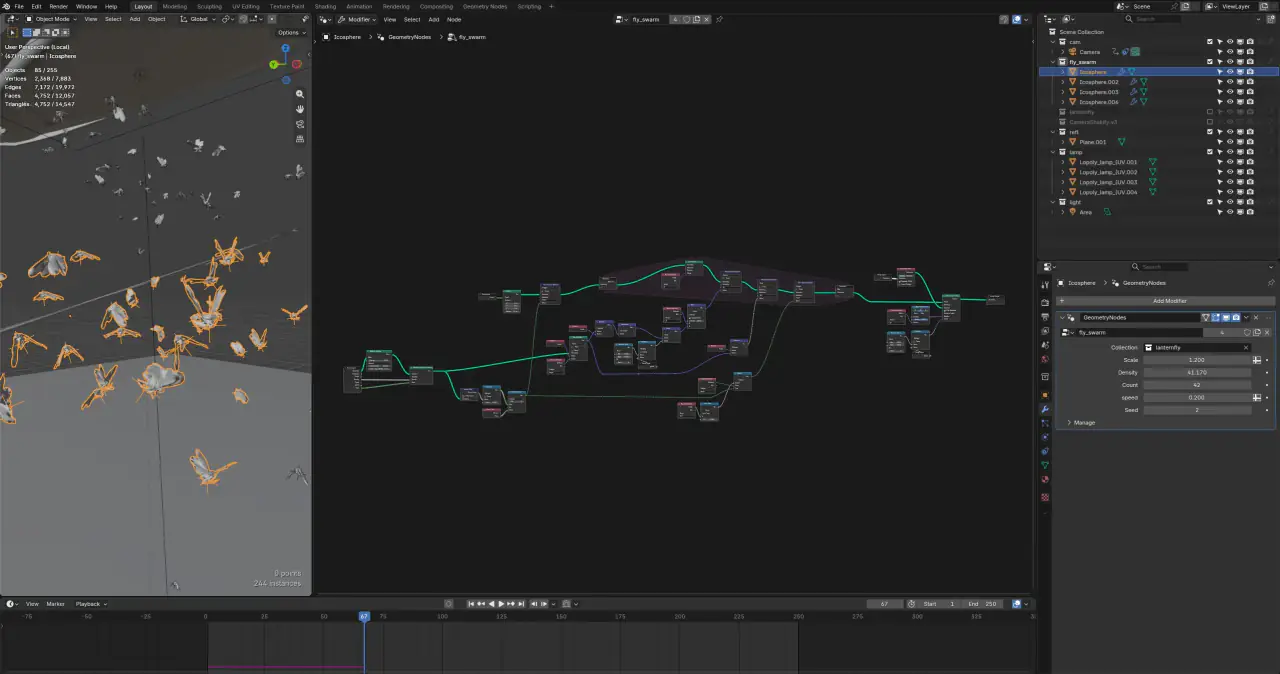Open the Render menu
The image size is (1280, 674).
[x=59, y=6]
